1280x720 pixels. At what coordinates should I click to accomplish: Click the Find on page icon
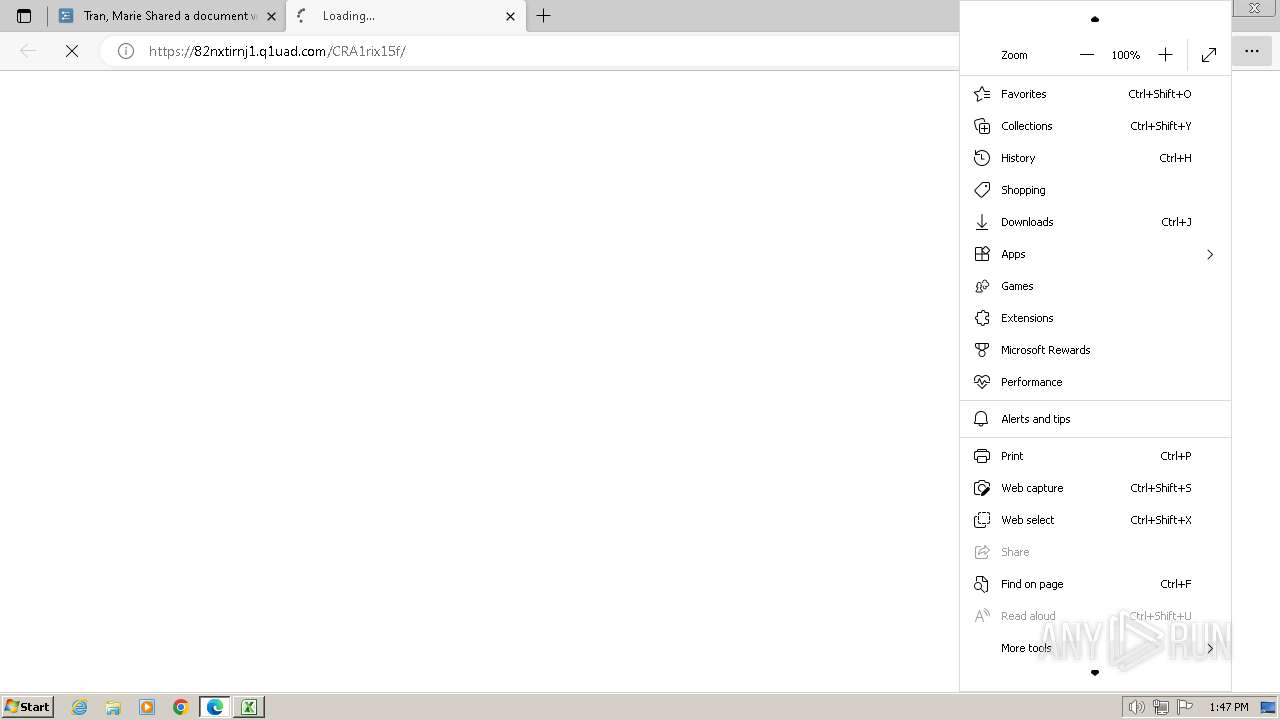point(982,584)
